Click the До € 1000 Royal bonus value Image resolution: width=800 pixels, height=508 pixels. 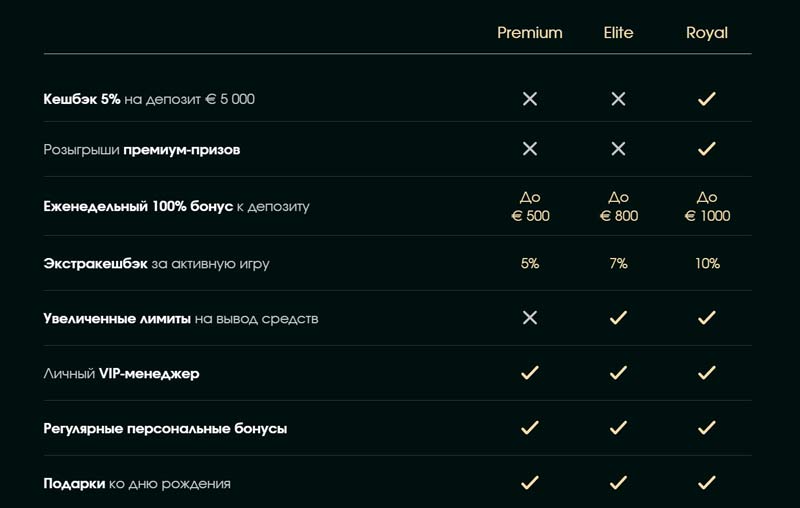(706, 207)
